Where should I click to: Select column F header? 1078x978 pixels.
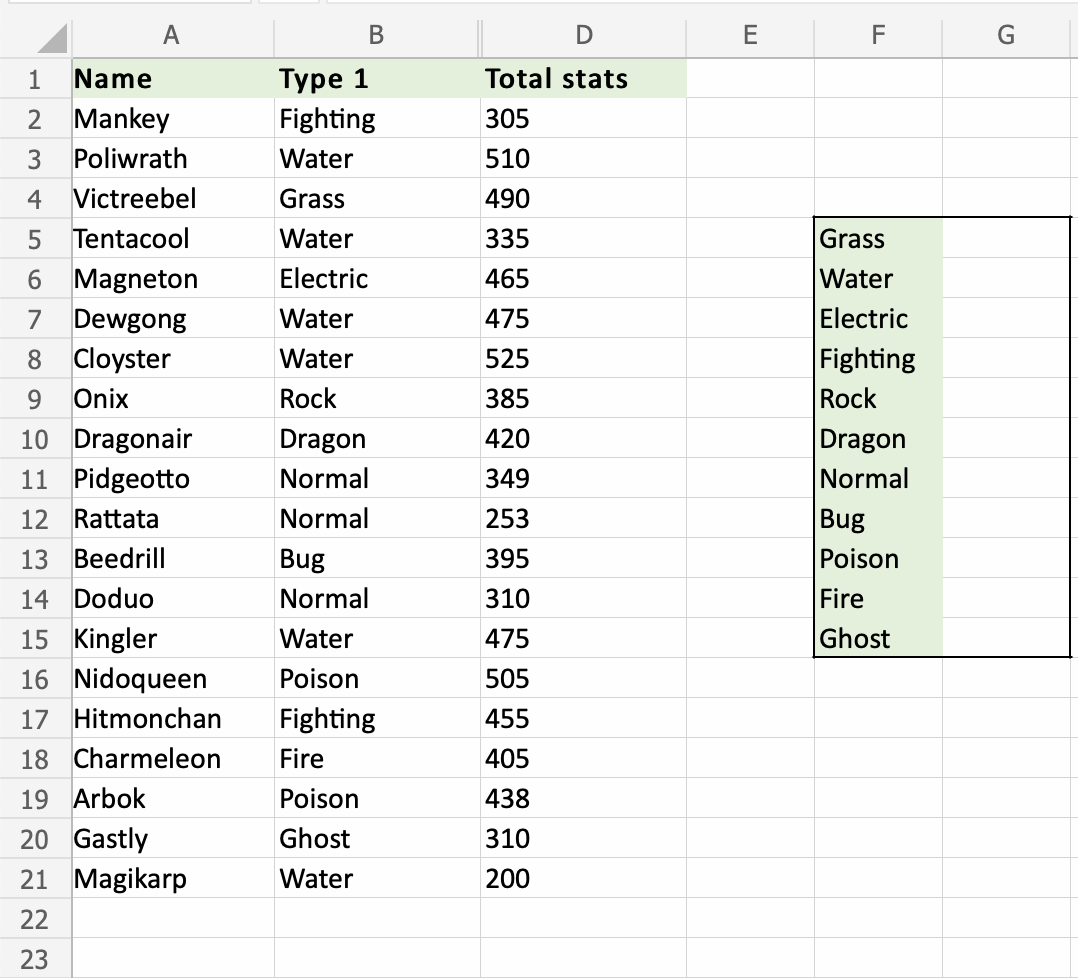tap(877, 35)
